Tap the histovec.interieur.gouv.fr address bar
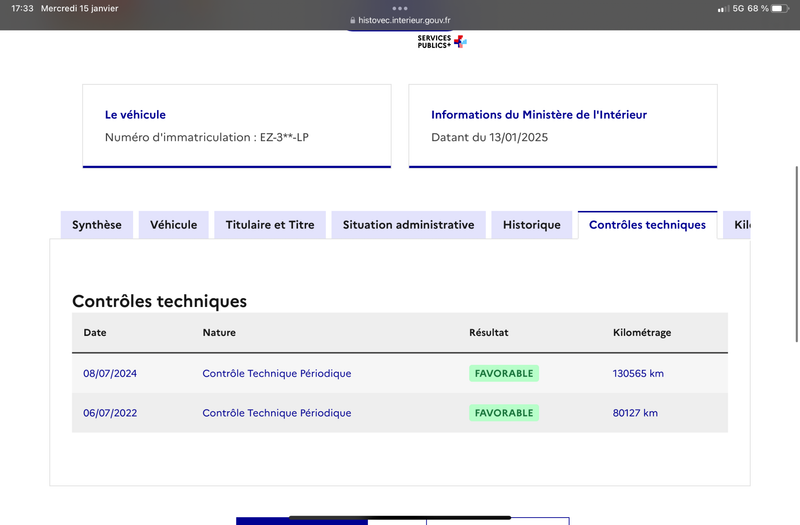Image resolution: width=800 pixels, height=525 pixels. [400, 20]
